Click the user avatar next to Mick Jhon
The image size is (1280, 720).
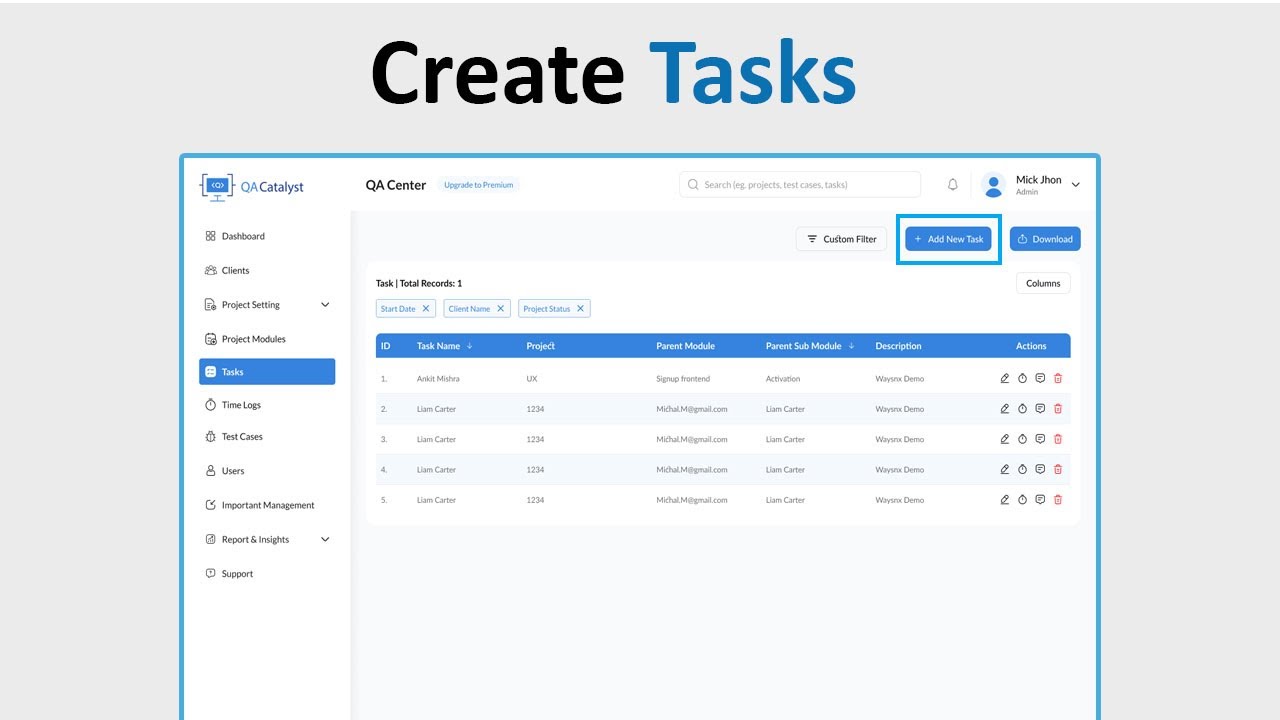coord(993,185)
